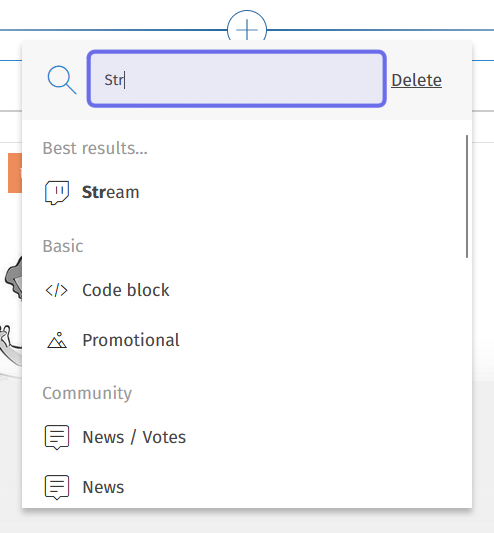Screen dimensions: 494x533
Task: Choose Code block from the Basic section
Action: click(x=247, y=290)
